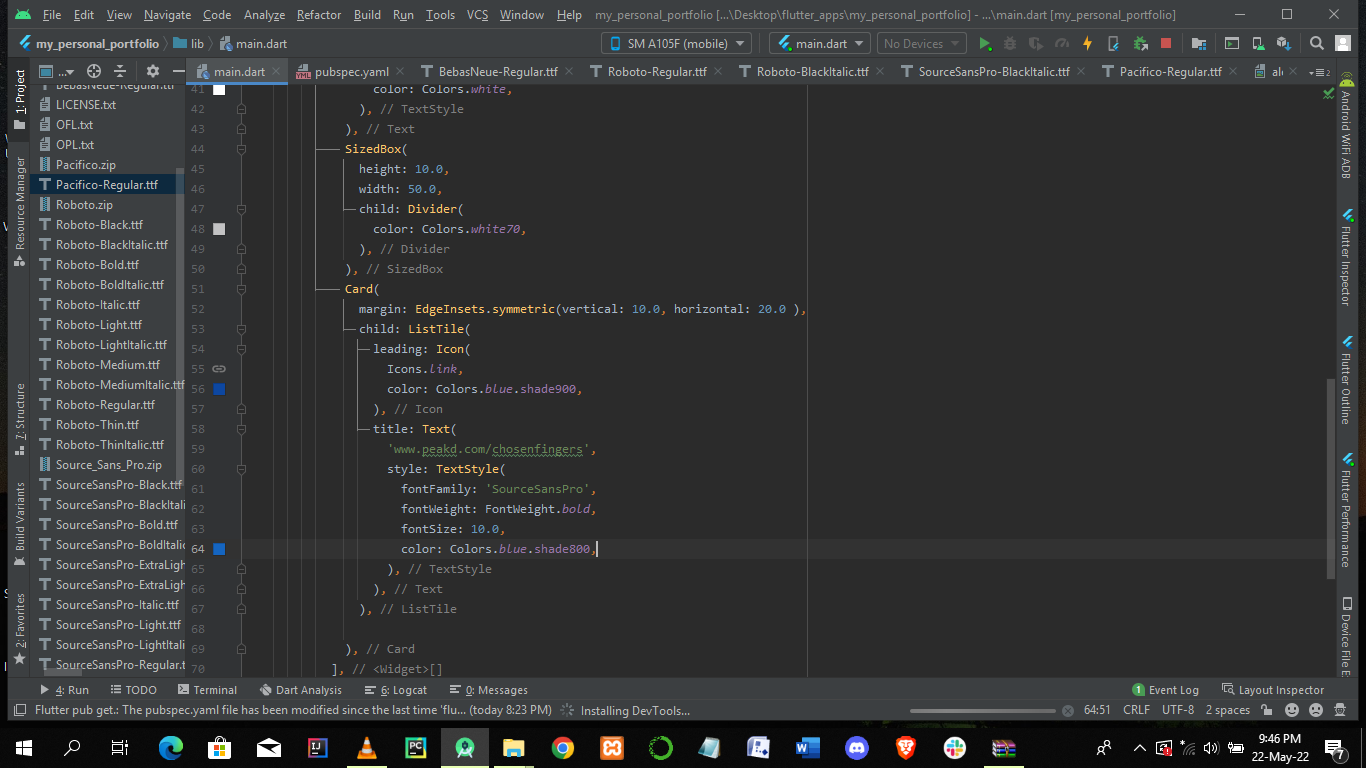1366x768 pixels.
Task: Open the File menu
Action: (x=52, y=15)
